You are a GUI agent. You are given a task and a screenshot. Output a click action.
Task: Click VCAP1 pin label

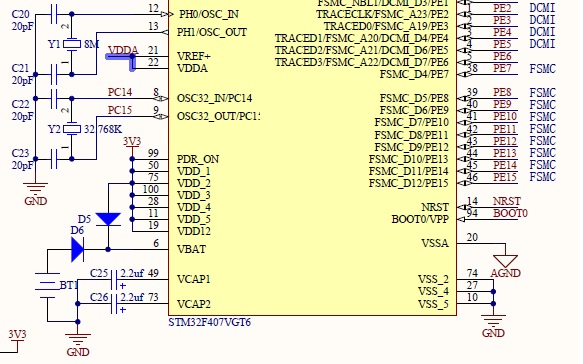click(x=194, y=279)
